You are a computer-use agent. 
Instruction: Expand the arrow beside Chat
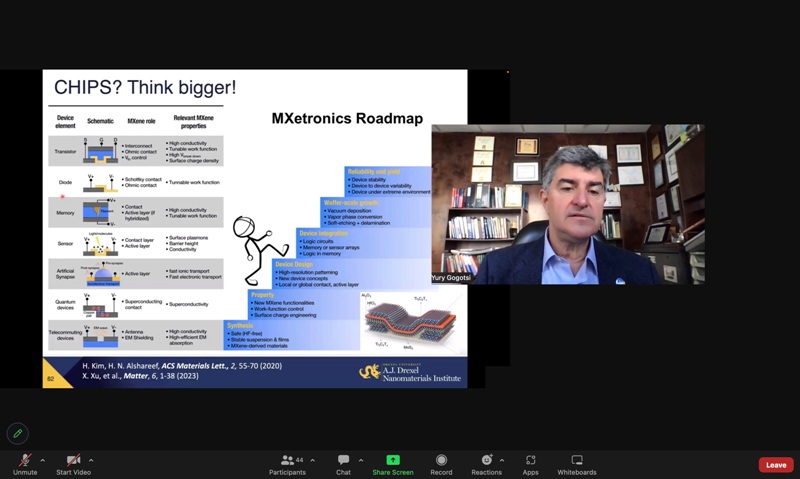361,460
